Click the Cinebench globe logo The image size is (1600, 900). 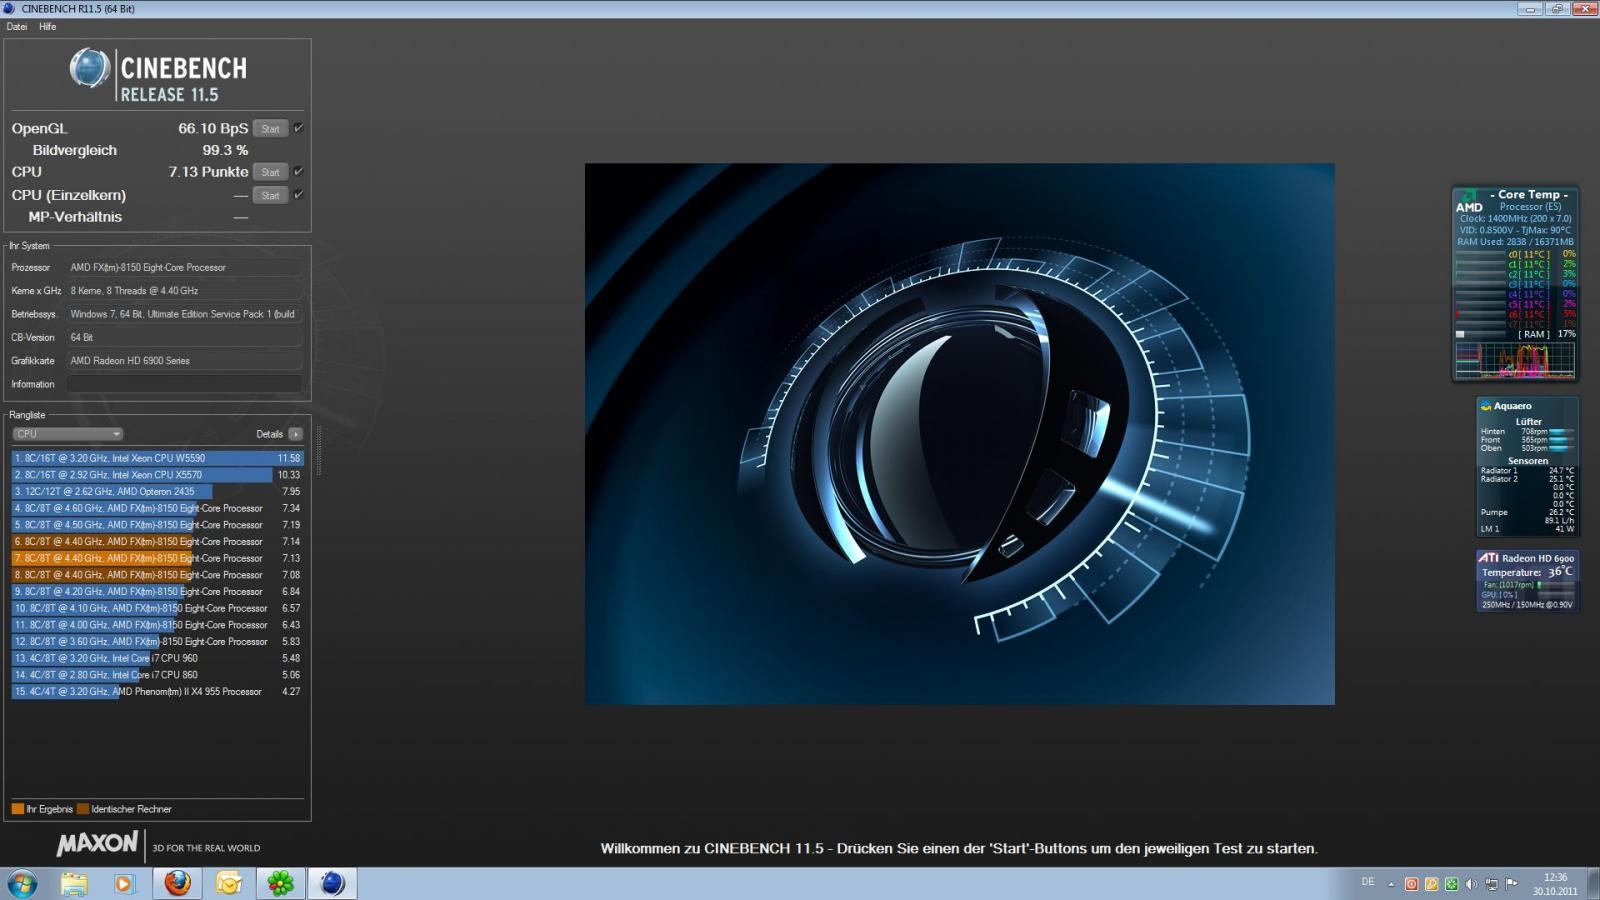89,68
